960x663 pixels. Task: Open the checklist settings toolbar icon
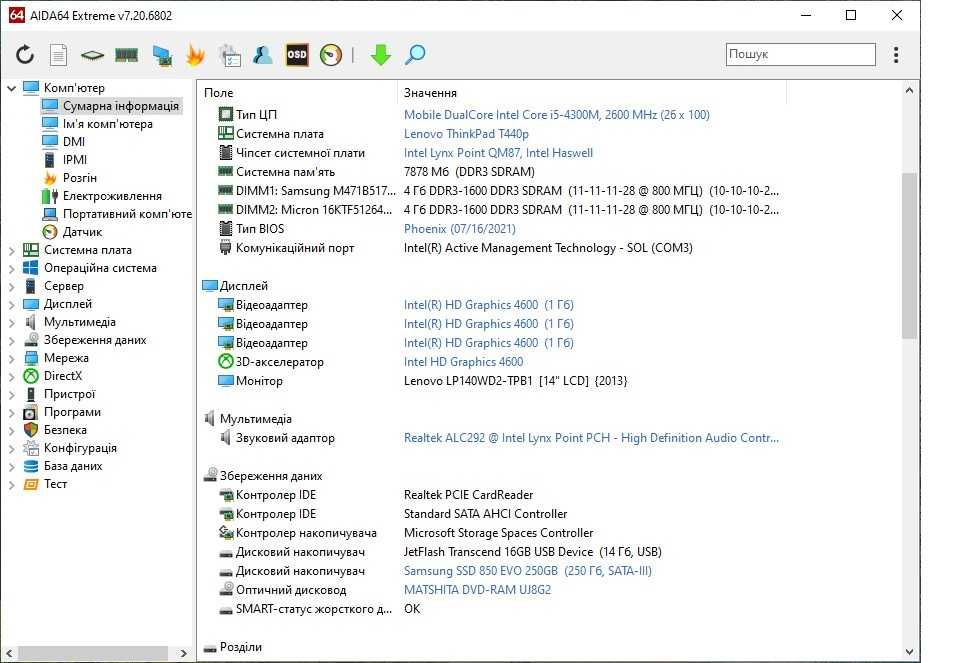[x=230, y=55]
